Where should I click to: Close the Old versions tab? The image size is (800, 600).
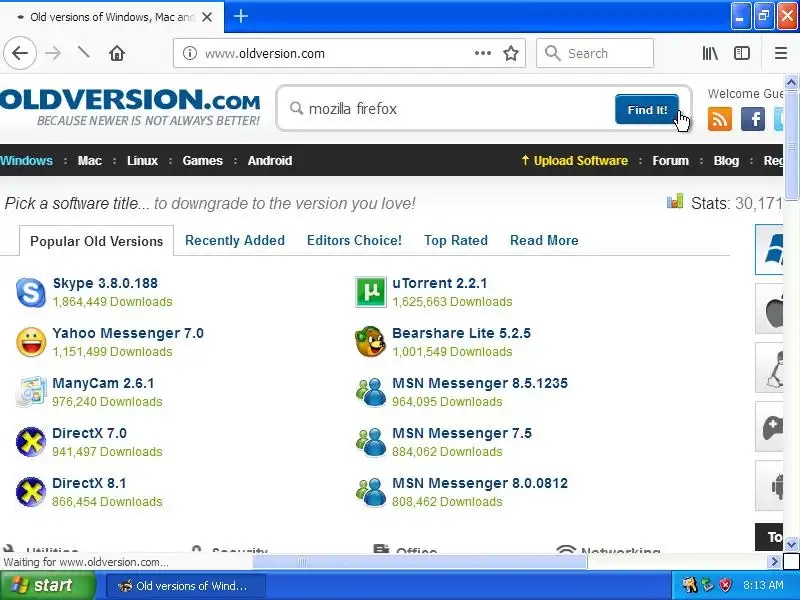tap(207, 17)
